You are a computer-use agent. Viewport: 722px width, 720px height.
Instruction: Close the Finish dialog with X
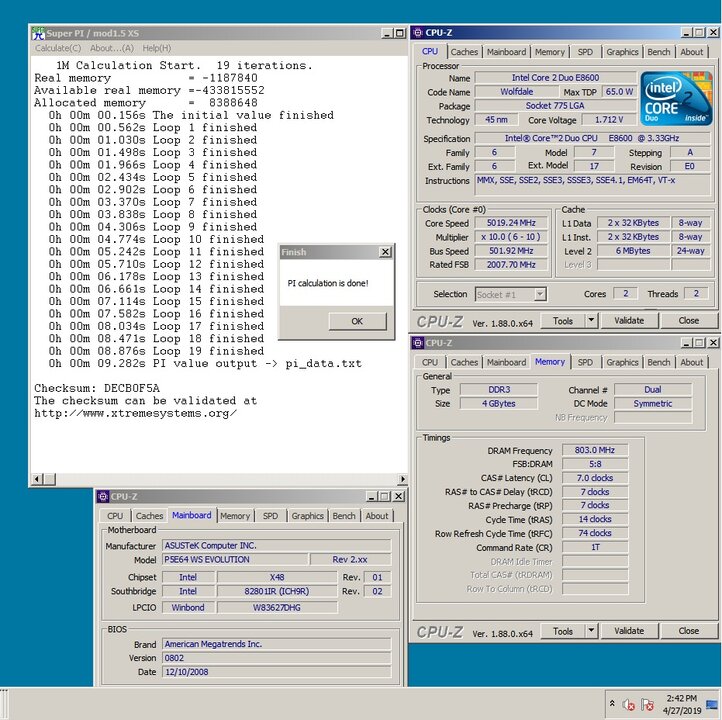(385, 252)
